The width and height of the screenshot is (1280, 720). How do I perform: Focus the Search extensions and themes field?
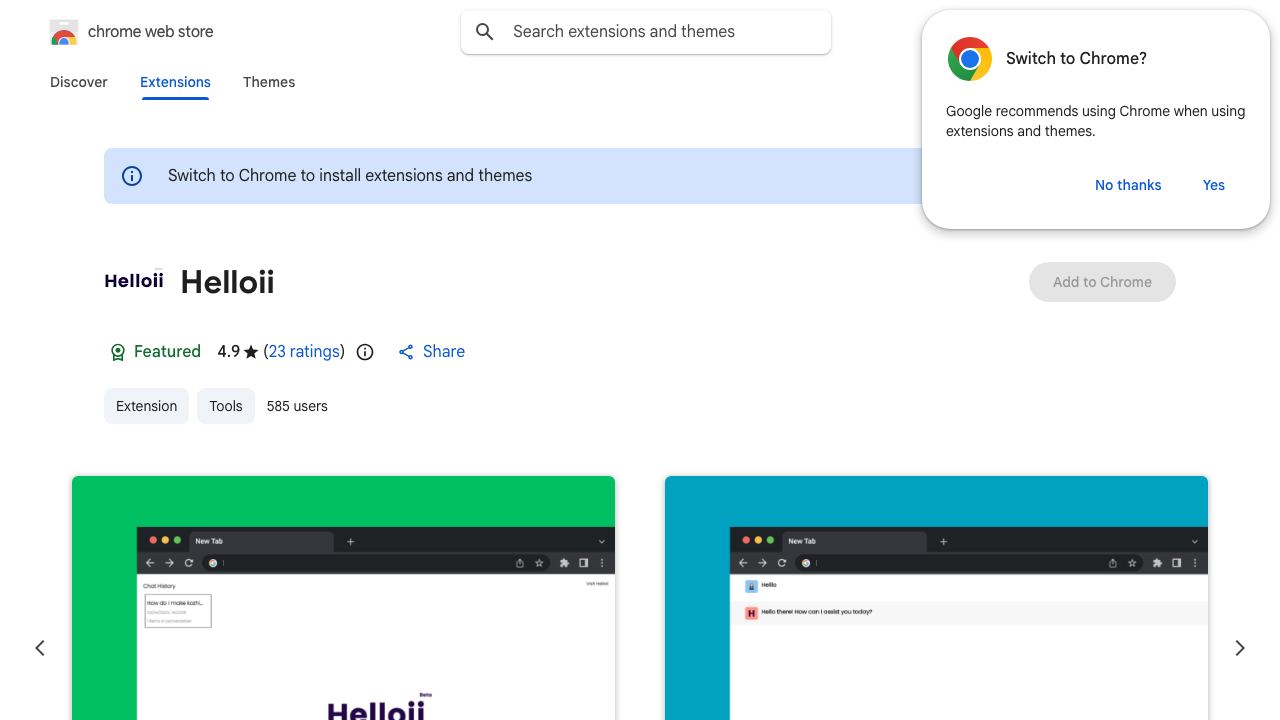(646, 32)
